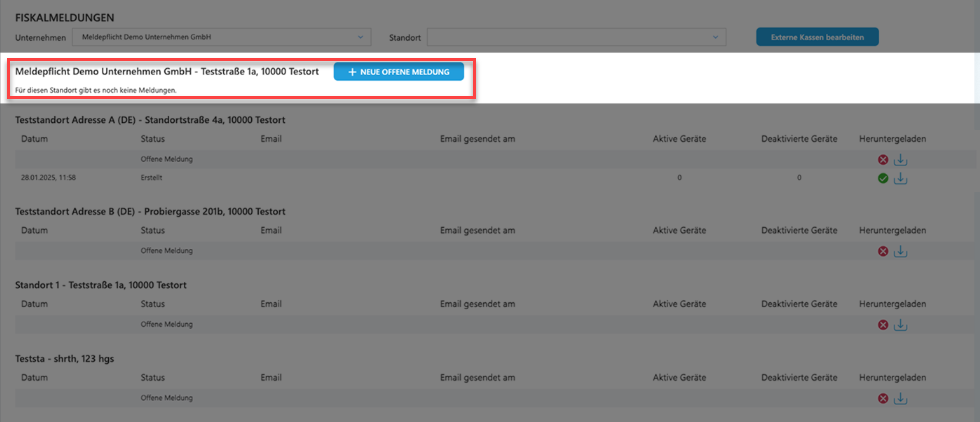Click the Erstellt status cell
This screenshot has height=422, width=980.
(x=151, y=178)
